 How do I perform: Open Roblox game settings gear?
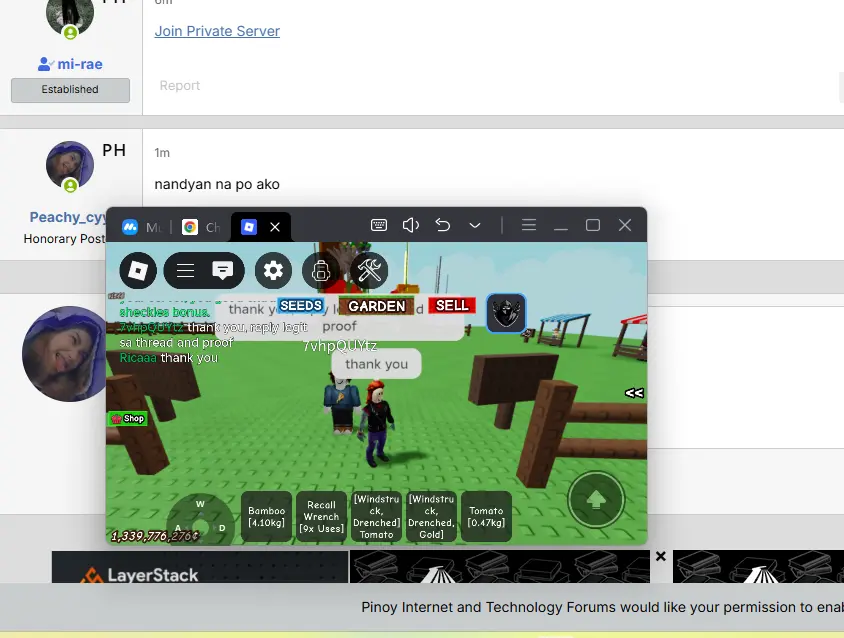coord(273,270)
